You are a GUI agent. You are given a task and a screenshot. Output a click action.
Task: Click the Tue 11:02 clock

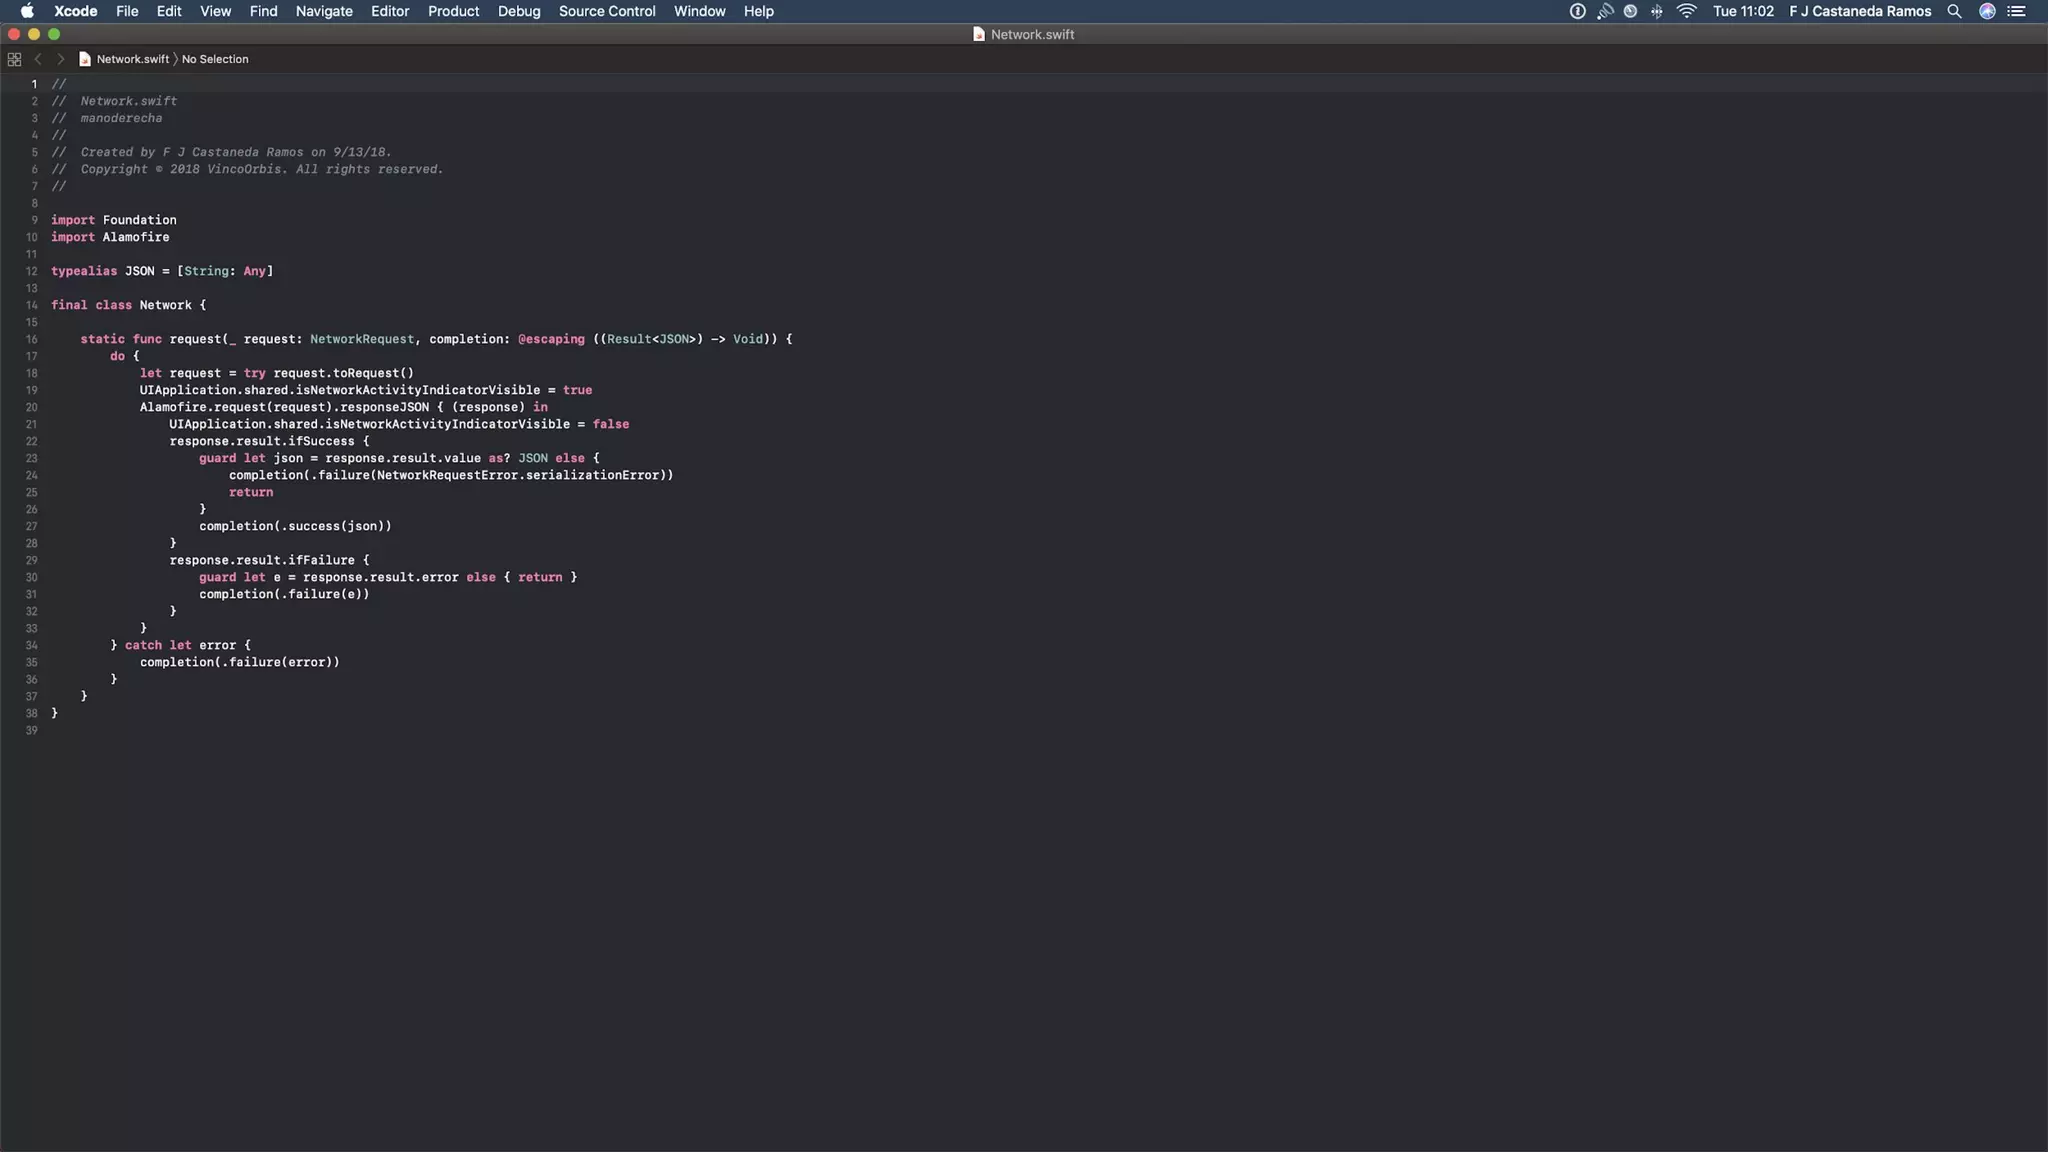1743,11
